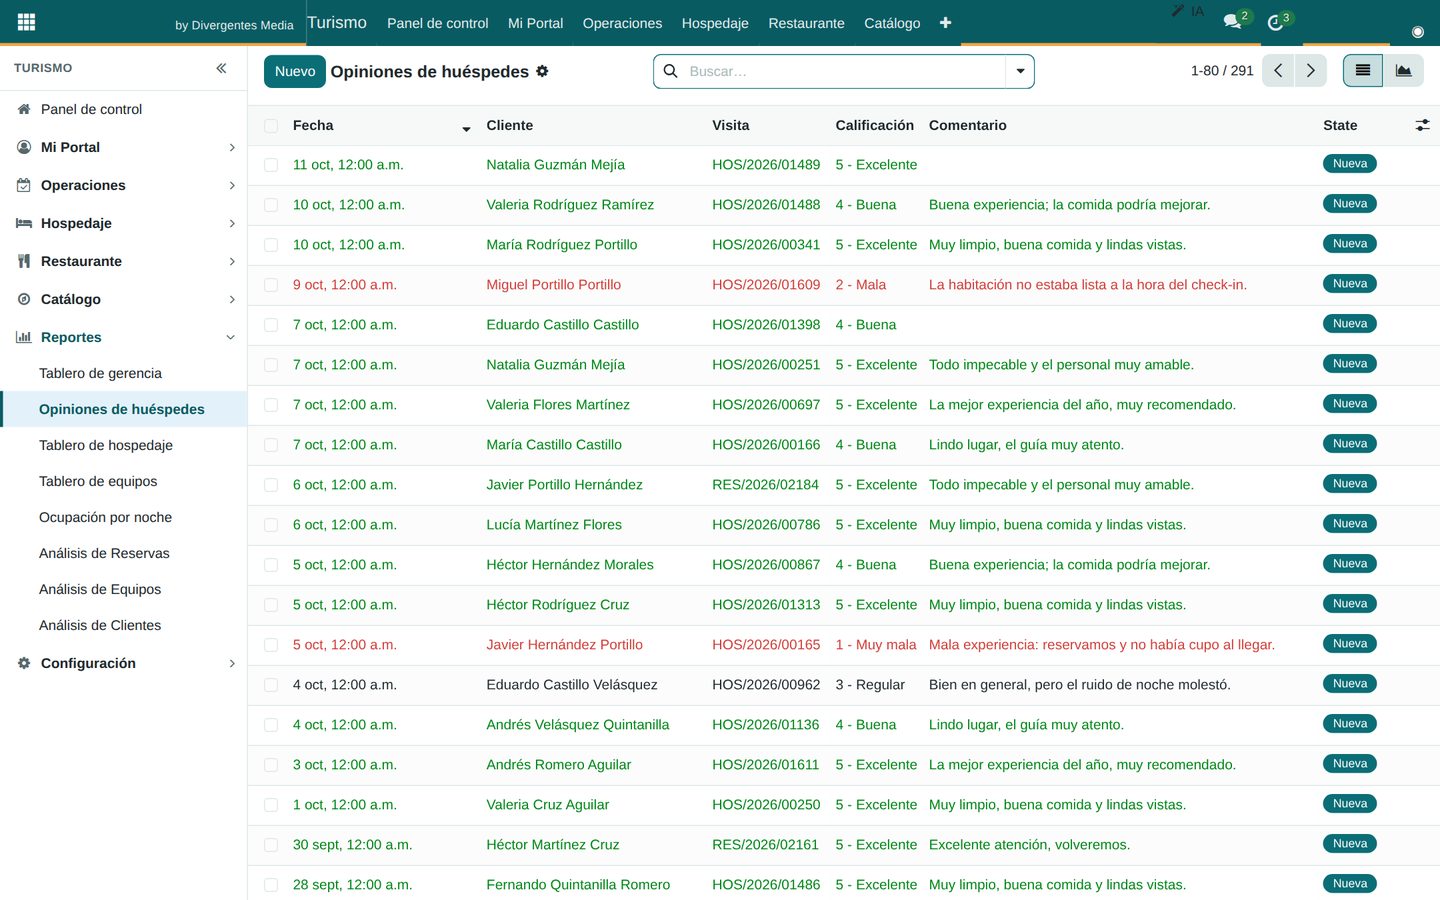Click the Buscar search field
Viewport: 1440px width, 900px height.
pyautogui.click(x=845, y=71)
